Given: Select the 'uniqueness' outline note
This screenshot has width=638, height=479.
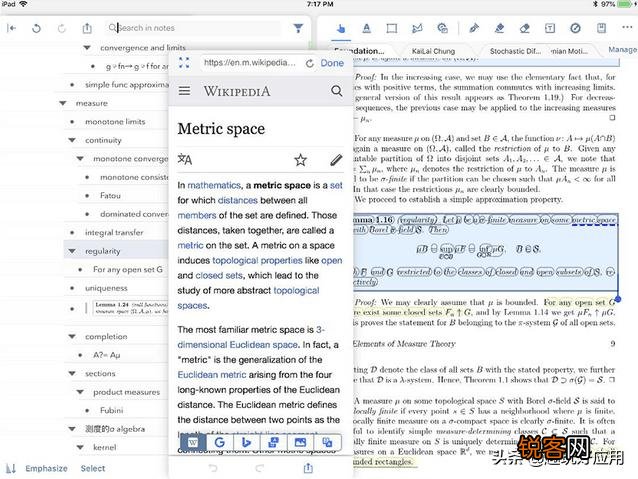Looking at the screenshot, I should 106,288.
